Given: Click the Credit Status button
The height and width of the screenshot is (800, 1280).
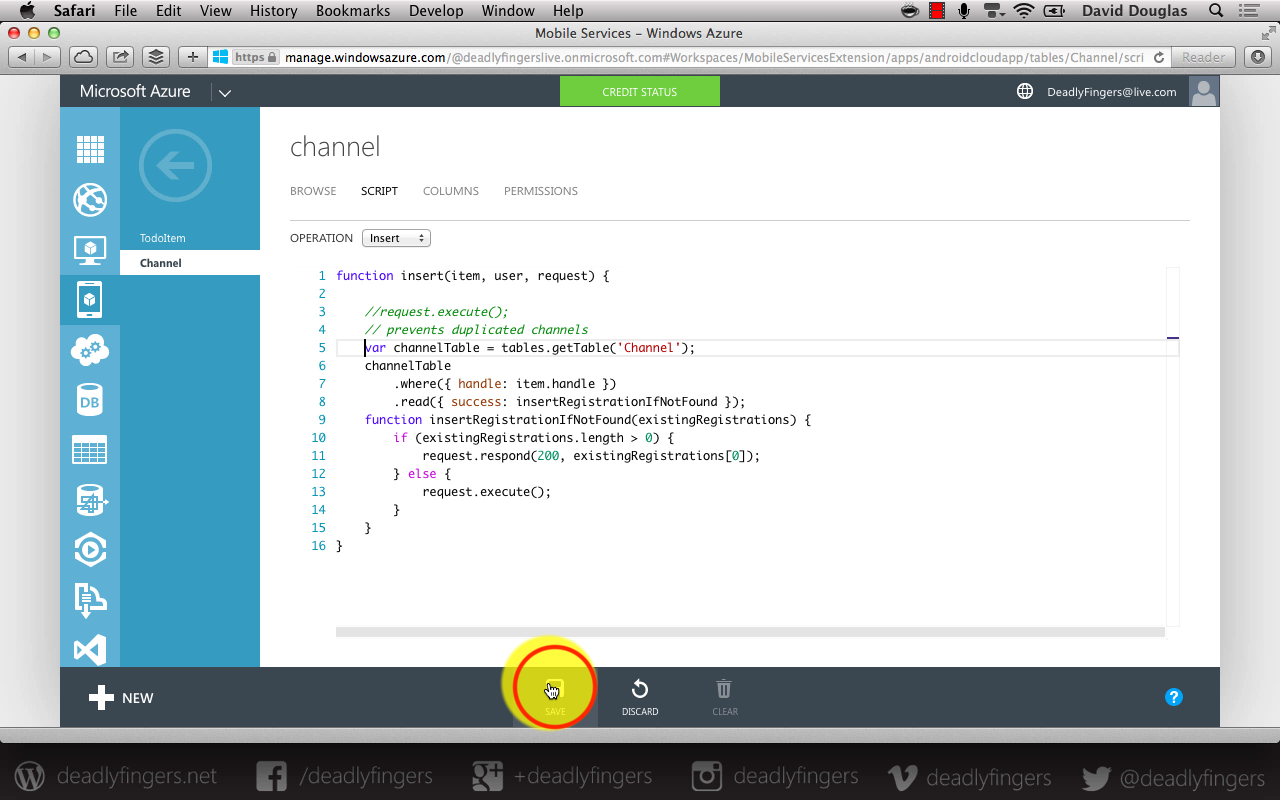Looking at the screenshot, I should click(640, 91).
